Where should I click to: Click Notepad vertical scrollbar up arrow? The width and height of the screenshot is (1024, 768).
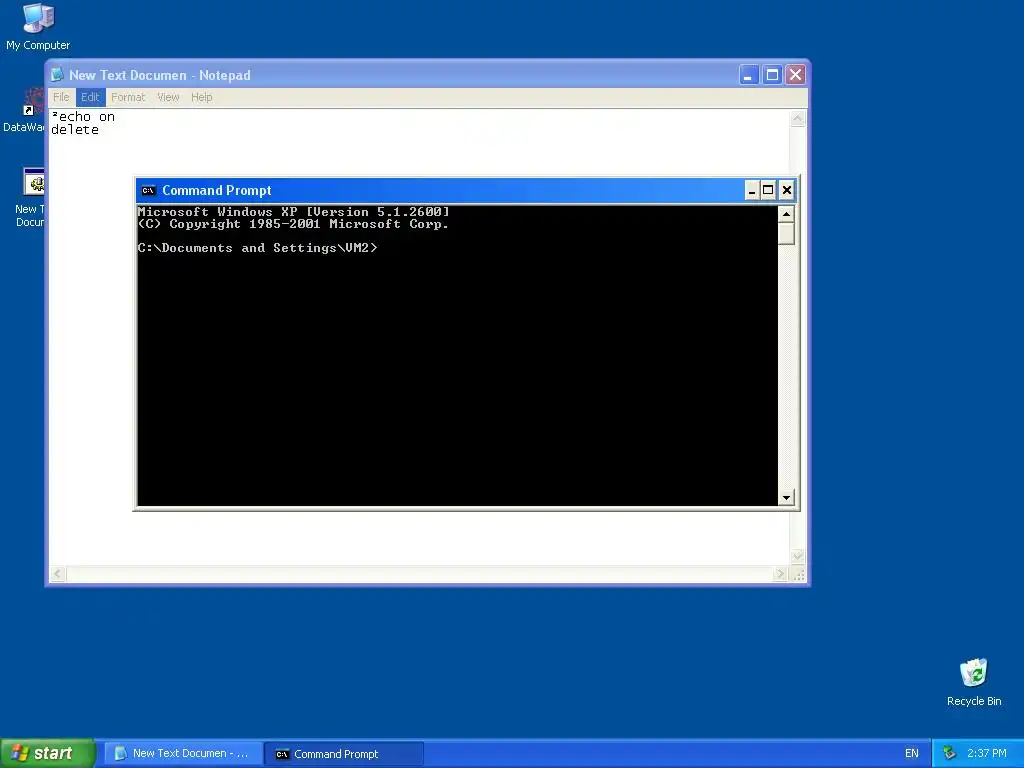[x=797, y=118]
